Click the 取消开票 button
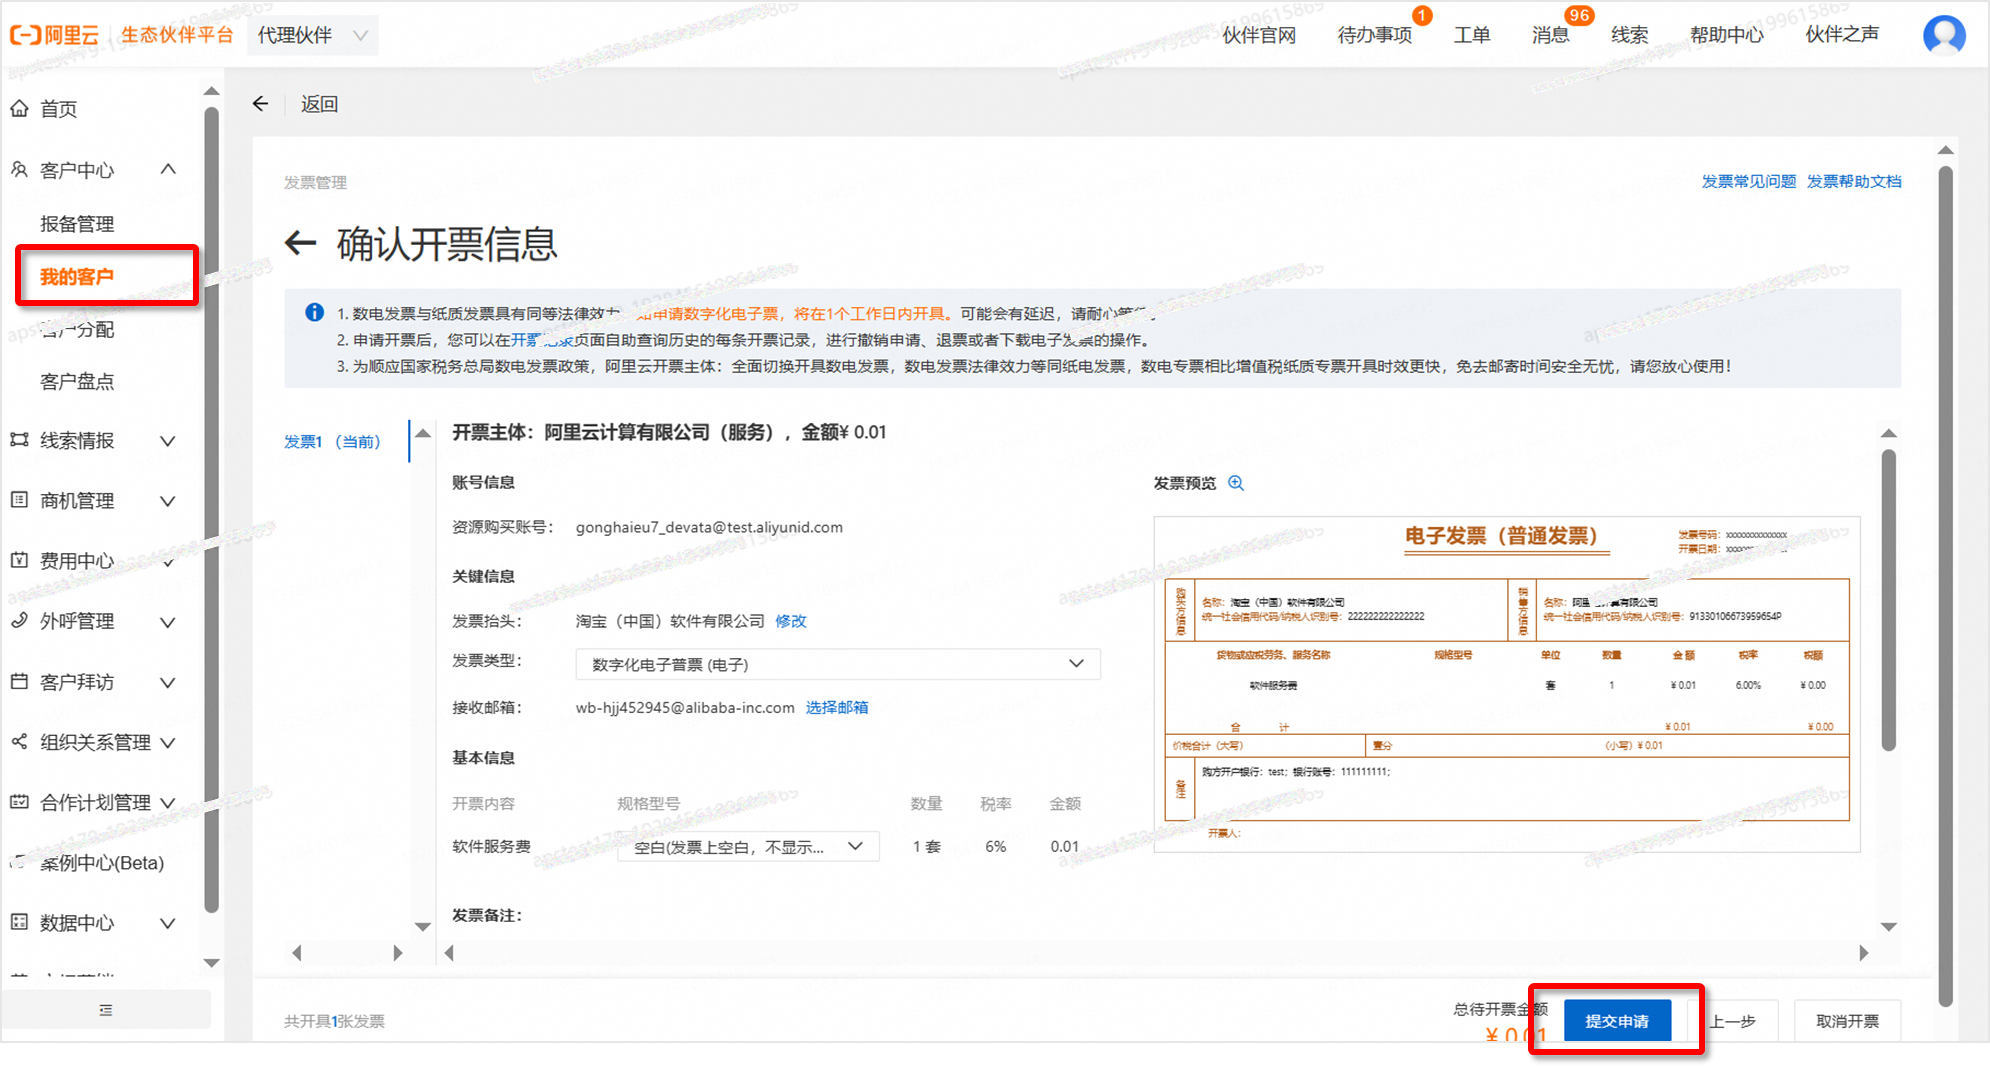Image resolution: width=1990 pixels, height=1068 pixels. (x=1847, y=1021)
